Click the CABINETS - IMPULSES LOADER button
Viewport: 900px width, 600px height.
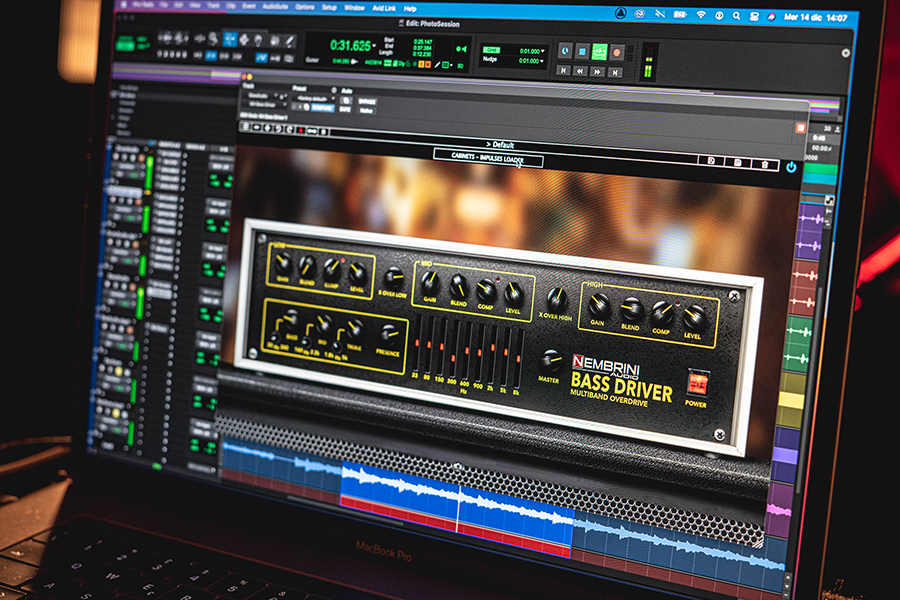[x=487, y=156]
